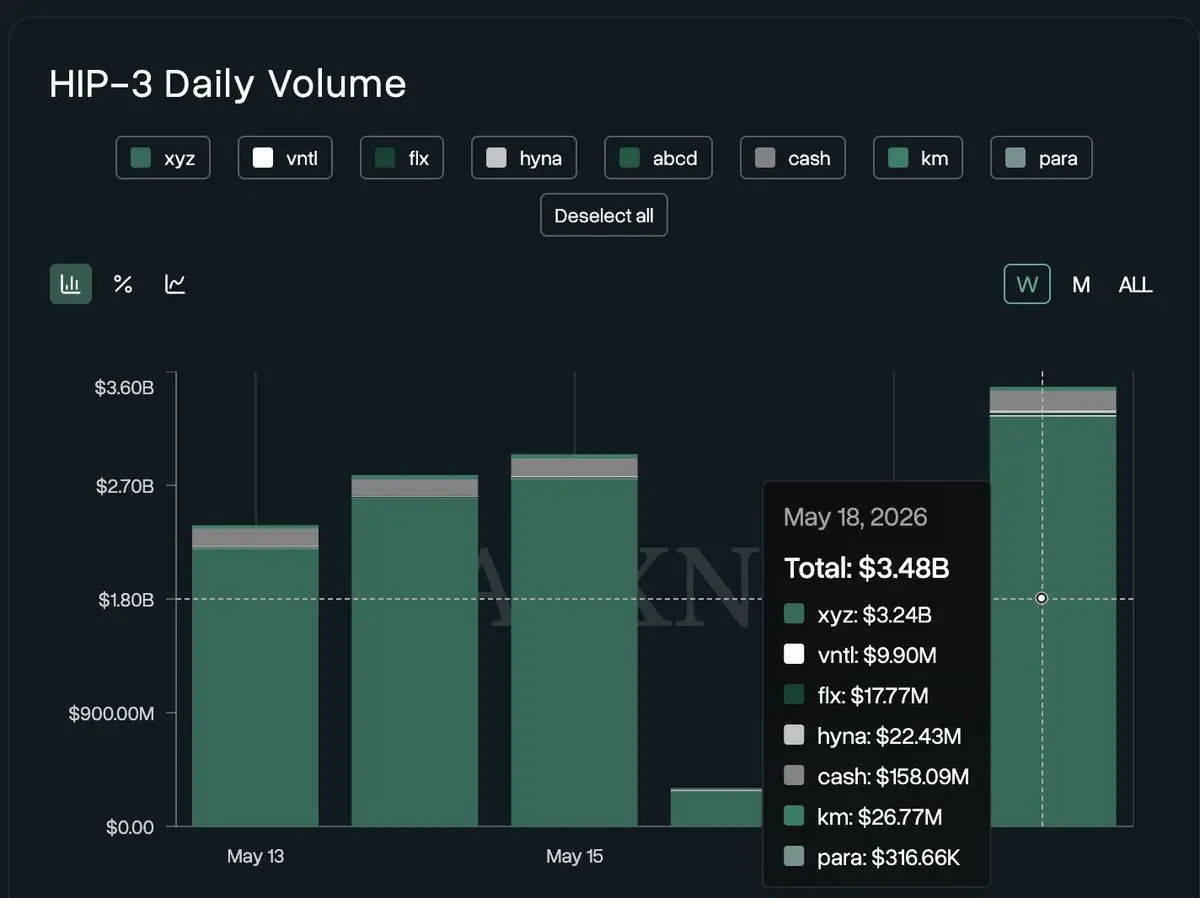Click the May 18 tallest volume bar
This screenshot has width=1200, height=898.
(x=1053, y=607)
